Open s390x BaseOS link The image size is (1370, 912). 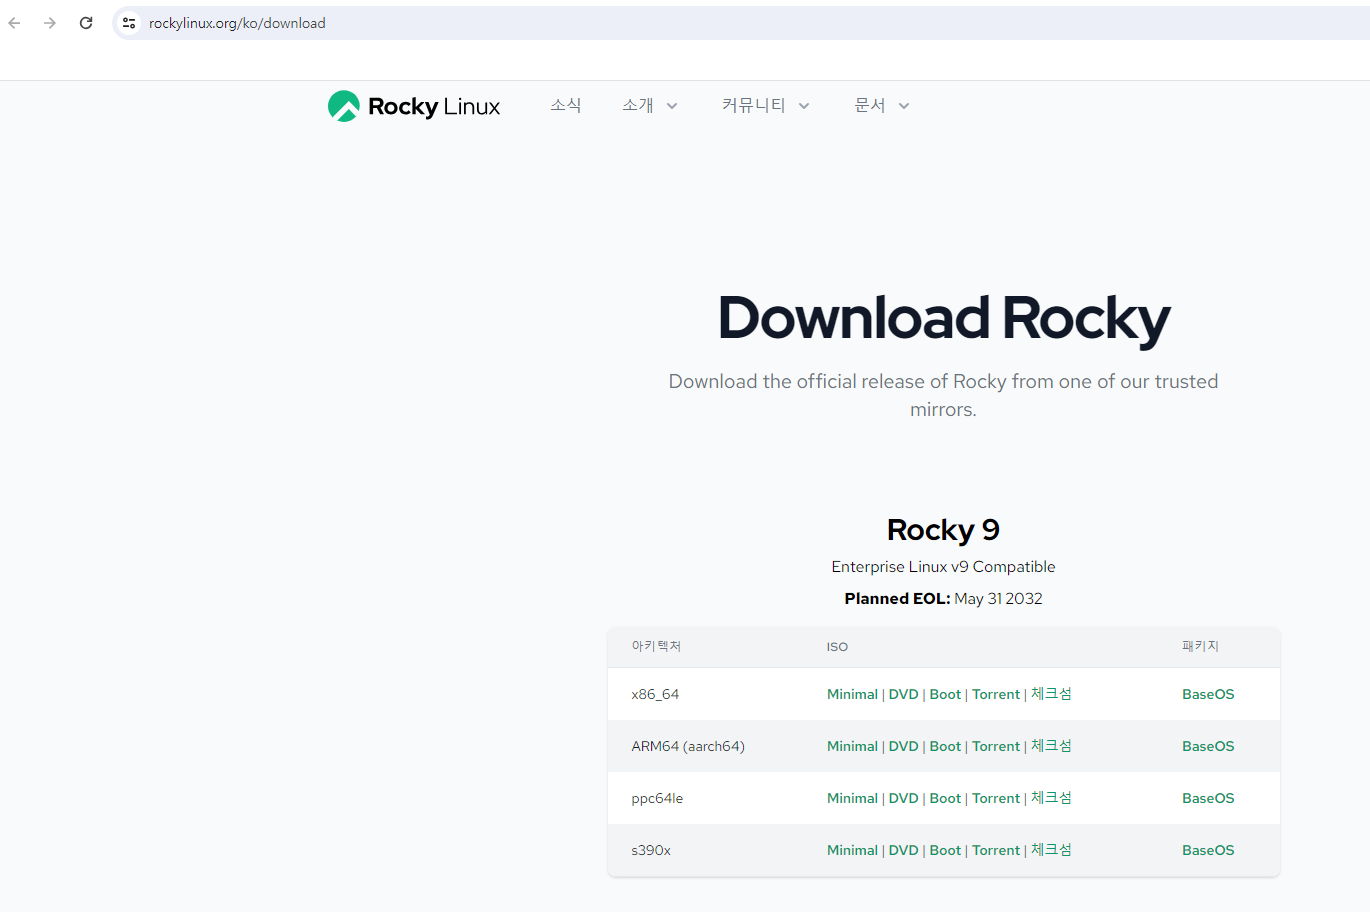coord(1208,850)
